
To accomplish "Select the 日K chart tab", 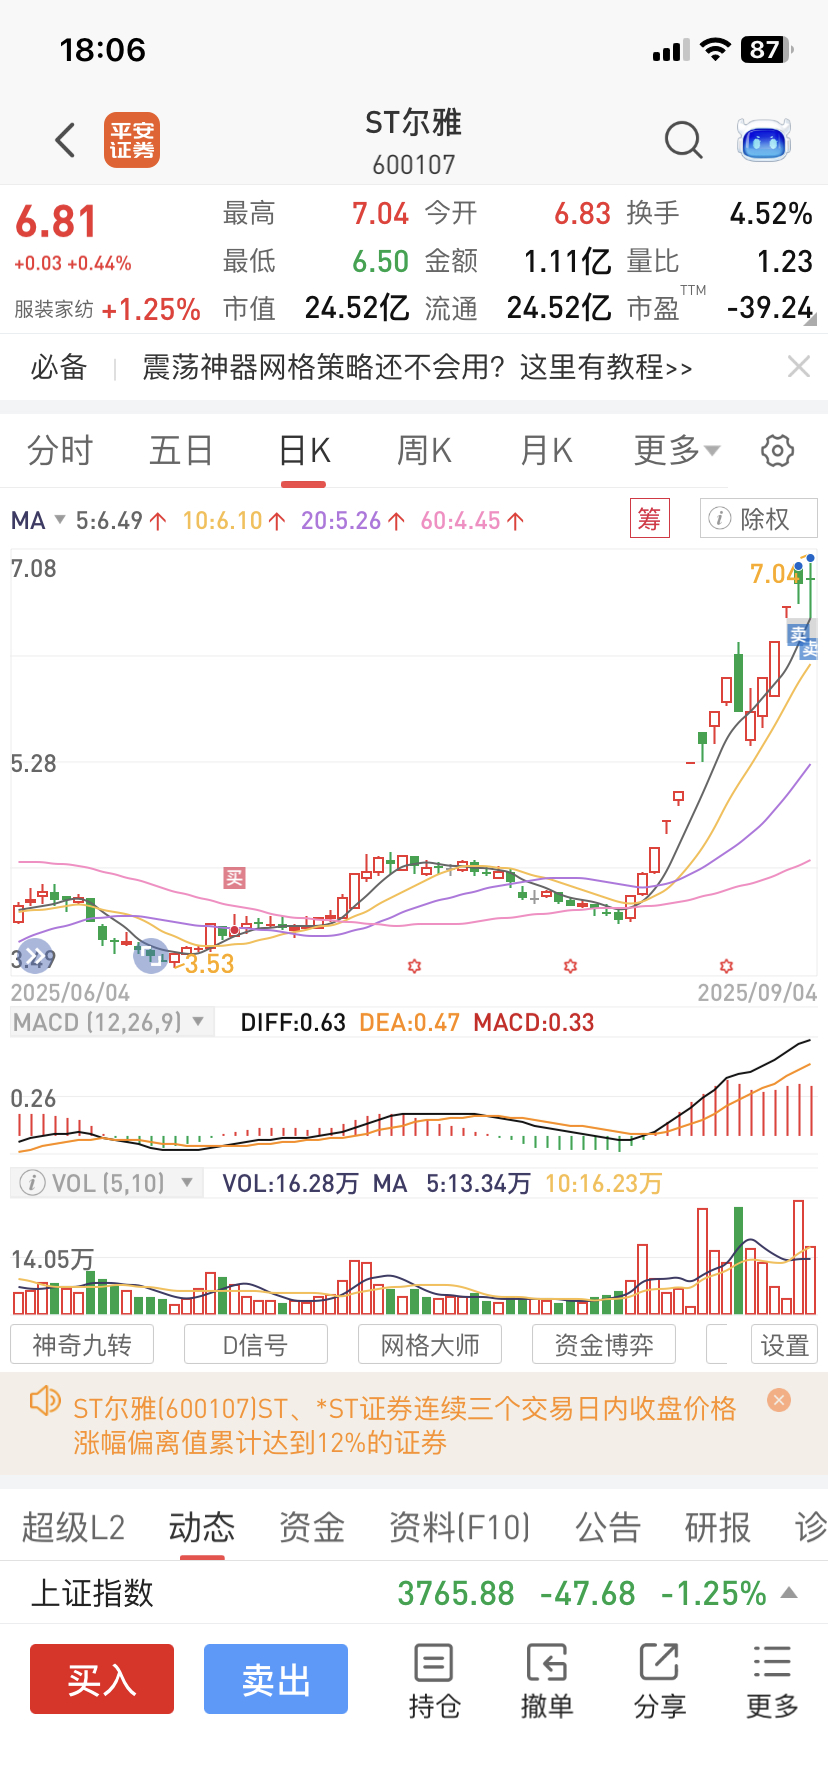I will 304,451.
